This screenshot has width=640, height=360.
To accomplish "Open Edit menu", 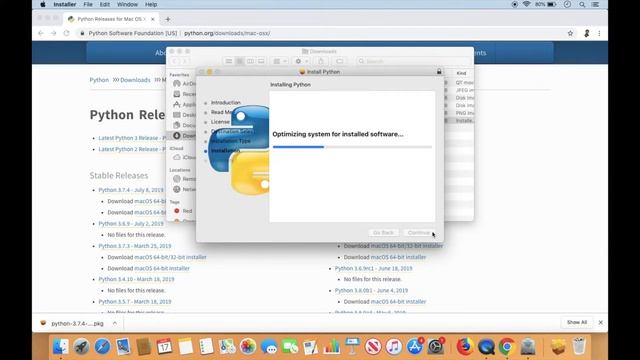I will tap(104, 4).
